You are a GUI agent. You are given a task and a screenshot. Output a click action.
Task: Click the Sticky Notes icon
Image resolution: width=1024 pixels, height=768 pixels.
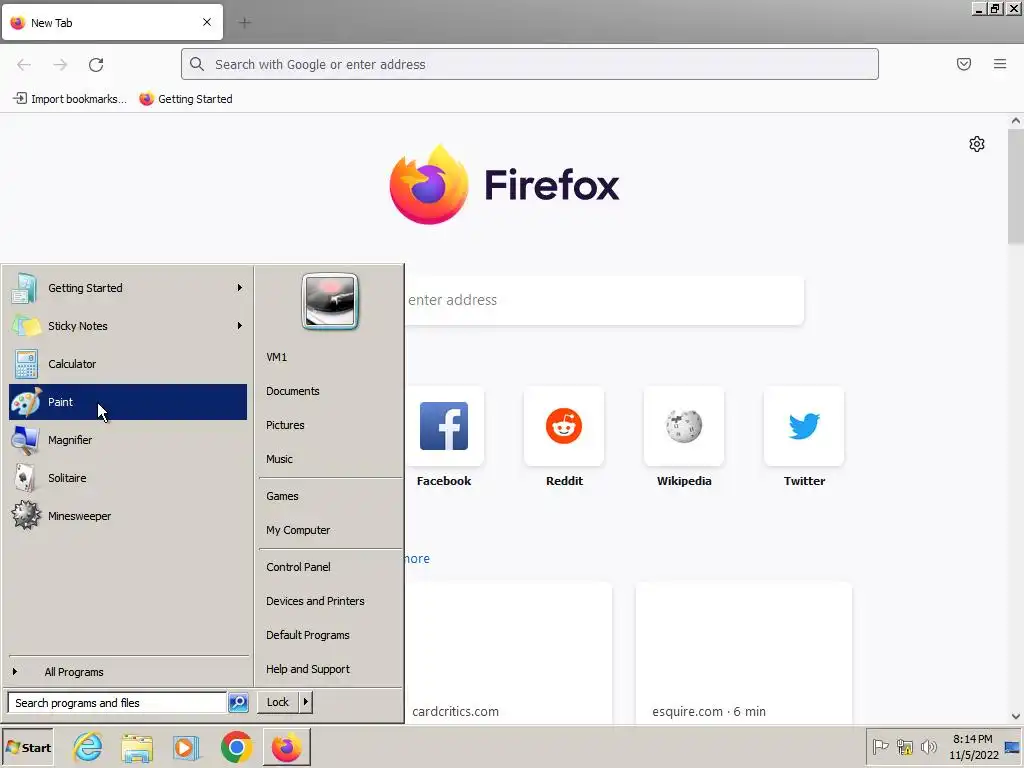point(26,326)
